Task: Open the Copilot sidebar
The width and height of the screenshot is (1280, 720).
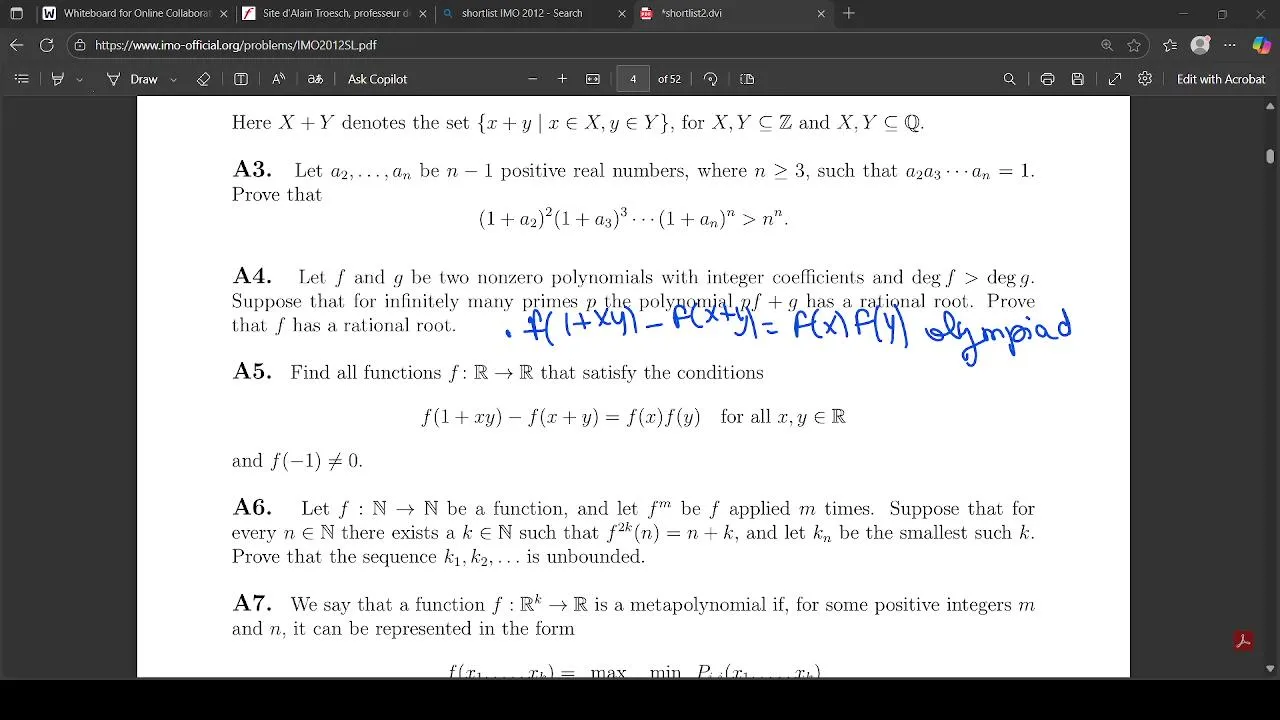Action: click(x=1261, y=45)
